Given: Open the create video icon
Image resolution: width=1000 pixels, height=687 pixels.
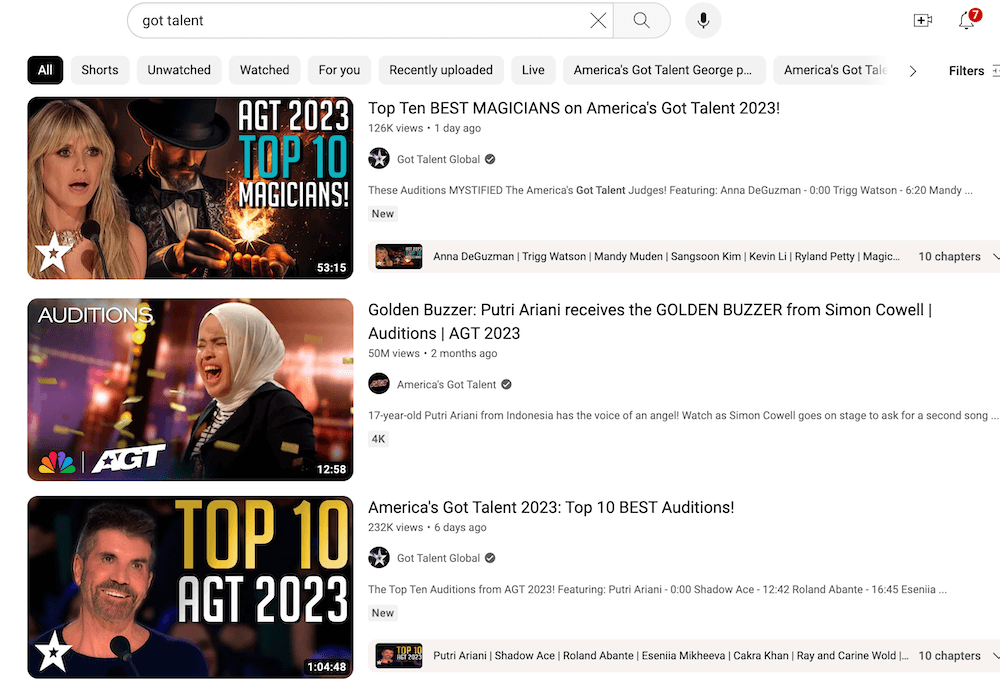Looking at the screenshot, I should [x=922, y=20].
